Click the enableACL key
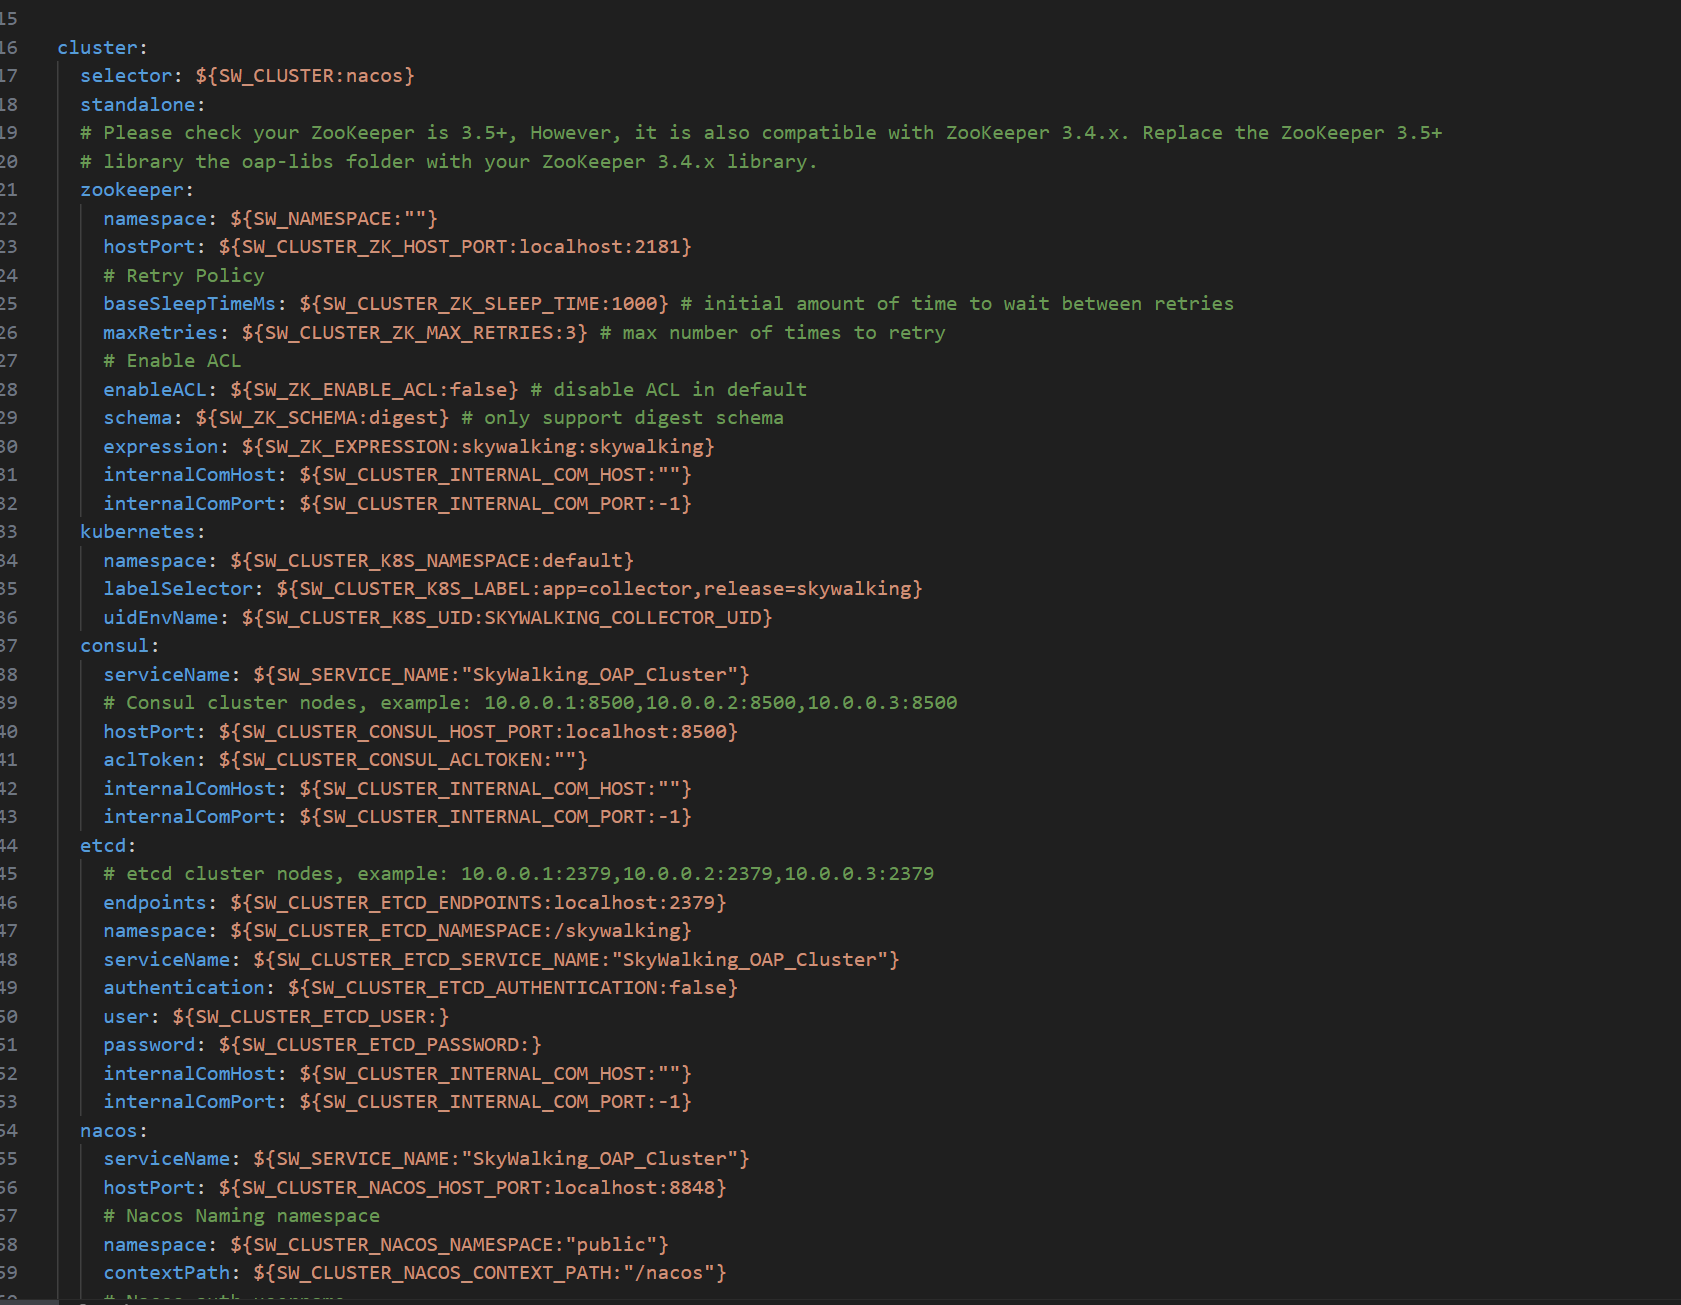This screenshot has width=1681, height=1305. point(154,390)
